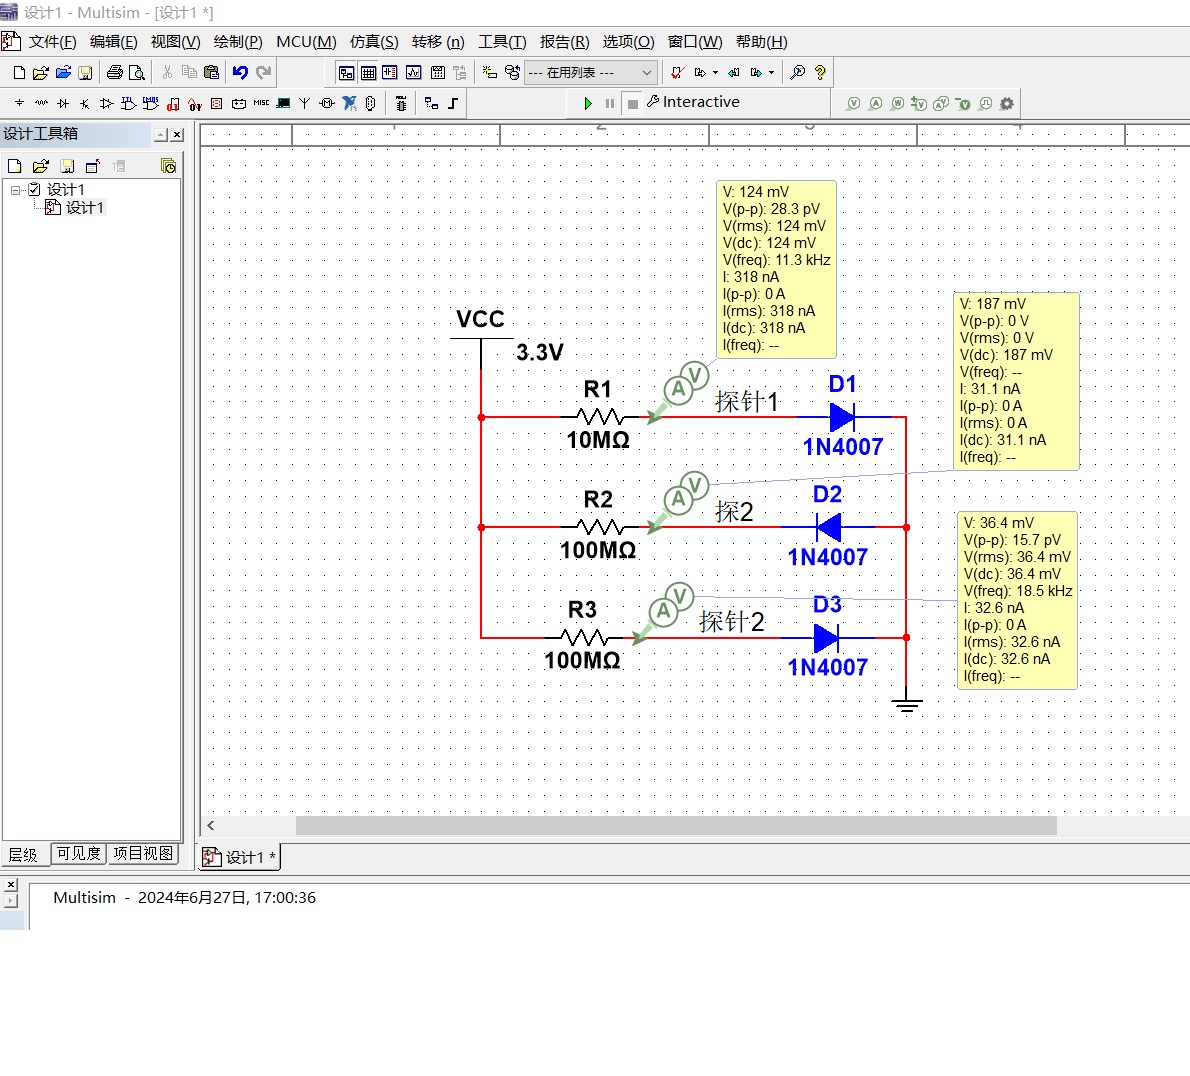Open the 编辑(E) menu
1190x1076 pixels.
pyautogui.click(x=114, y=42)
